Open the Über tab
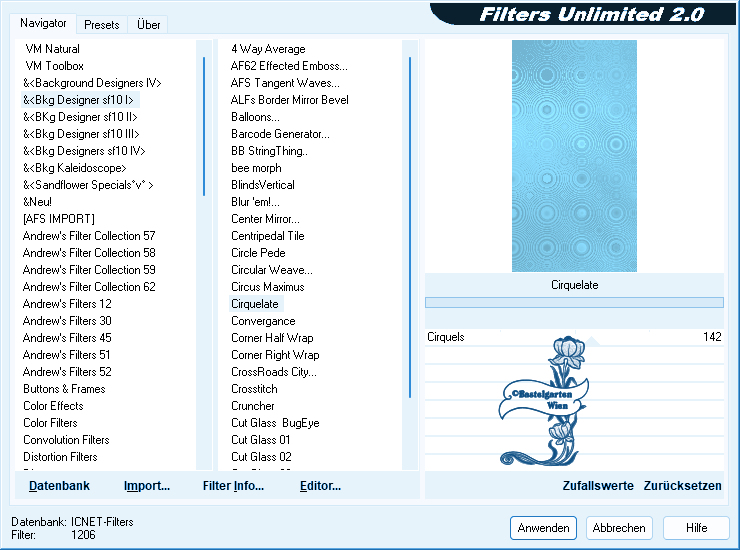 pos(148,25)
